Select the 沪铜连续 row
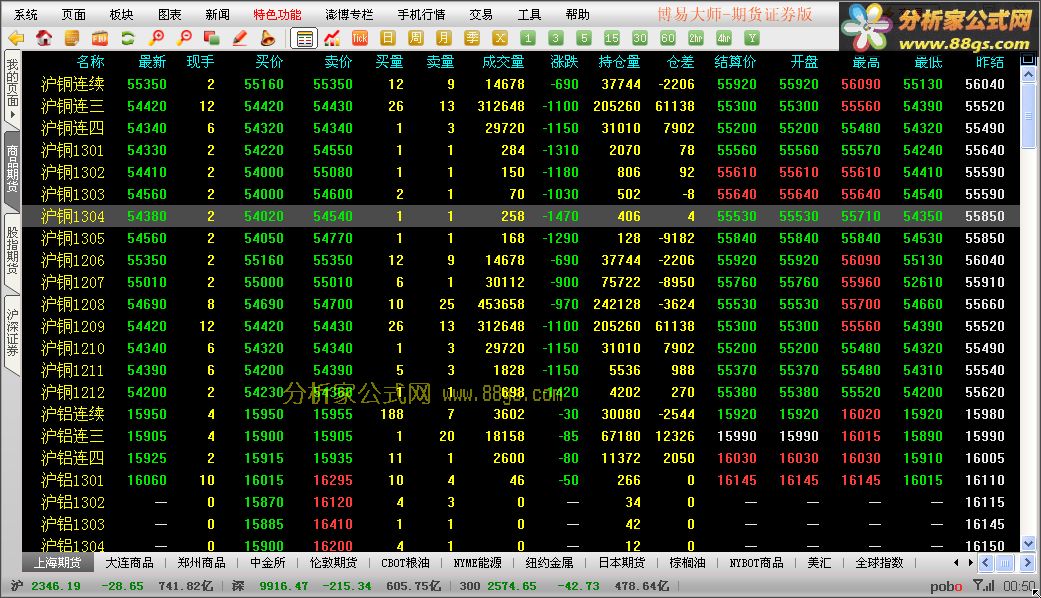Viewport: 1041px width, 598px height. [520, 84]
